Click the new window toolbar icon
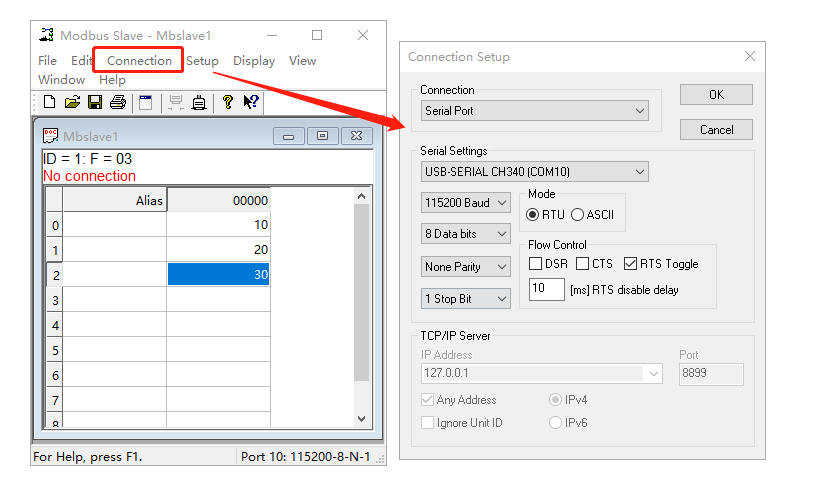Viewport: 826px width, 498px height. pyautogui.click(x=145, y=102)
